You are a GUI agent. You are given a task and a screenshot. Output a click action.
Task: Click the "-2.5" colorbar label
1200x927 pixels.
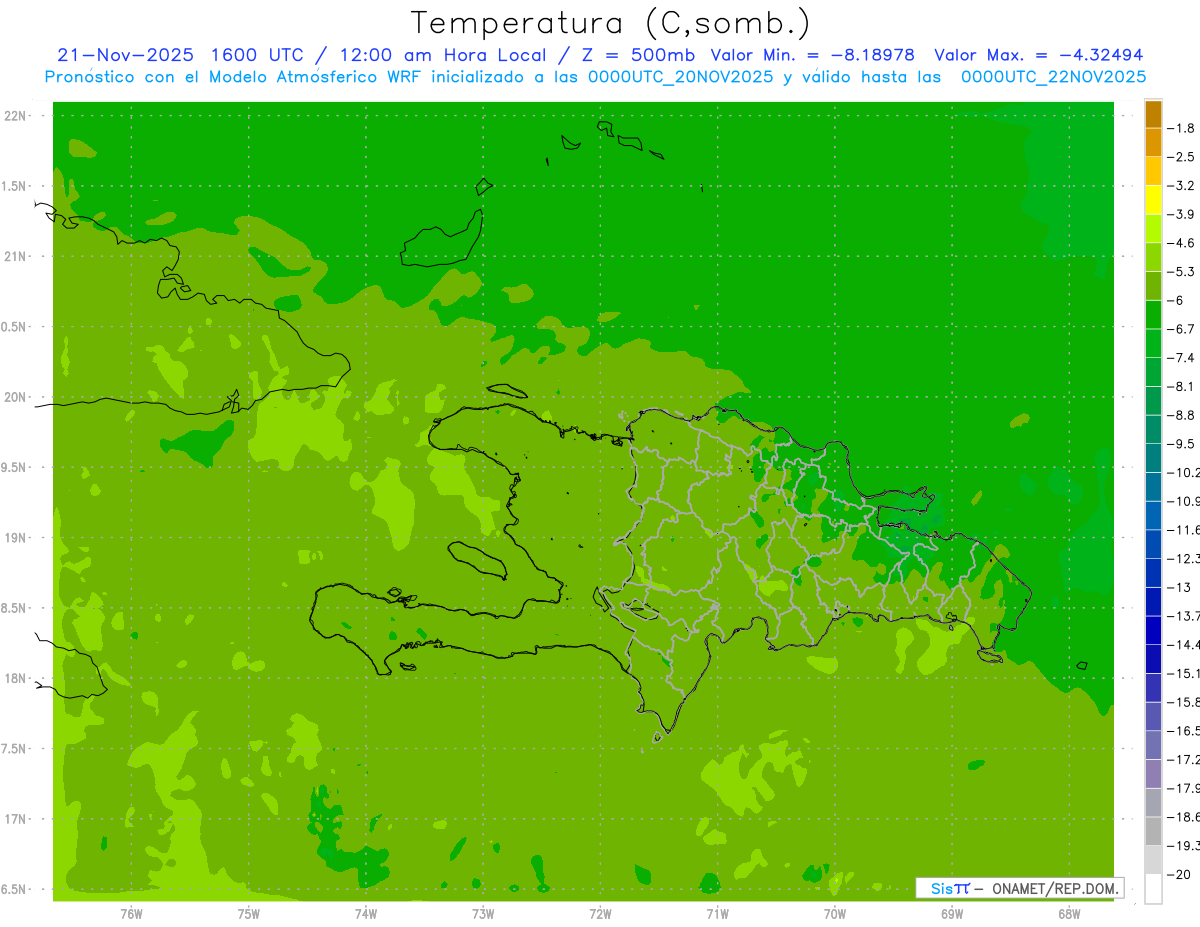click(x=1182, y=157)
